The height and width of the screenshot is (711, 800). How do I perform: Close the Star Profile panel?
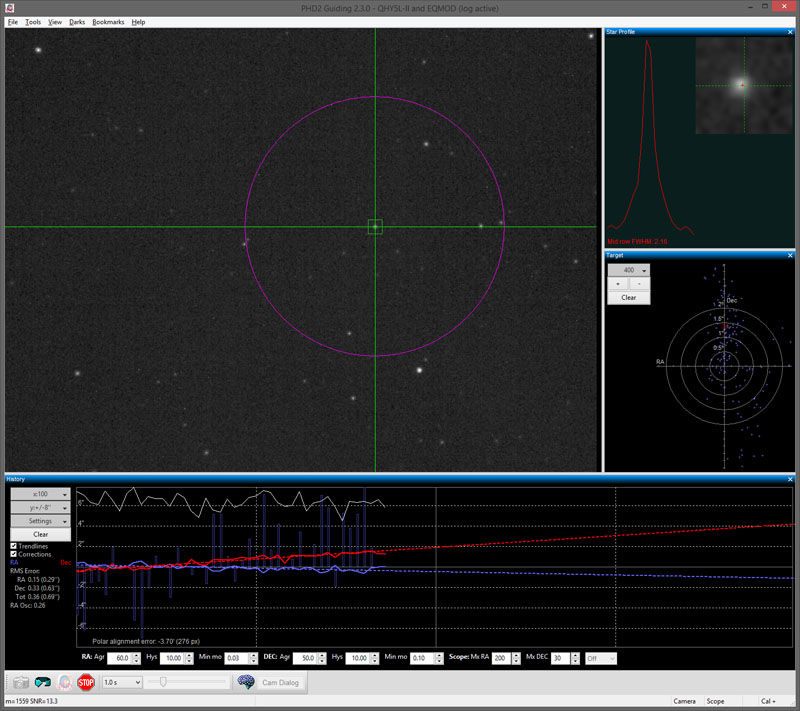(x=790, y=32)
